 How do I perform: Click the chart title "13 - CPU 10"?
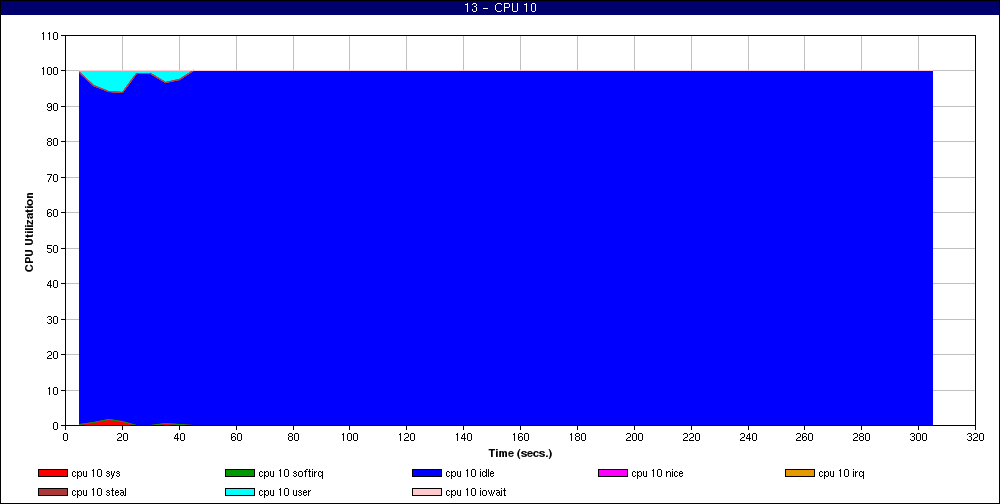pos(500,8)
